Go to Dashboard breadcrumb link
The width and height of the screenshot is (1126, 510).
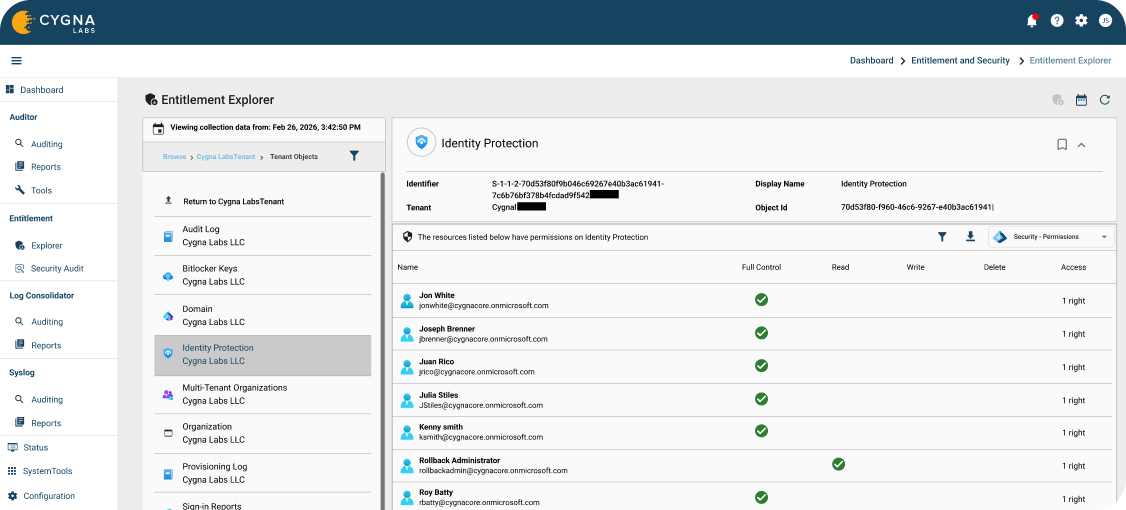871,61
